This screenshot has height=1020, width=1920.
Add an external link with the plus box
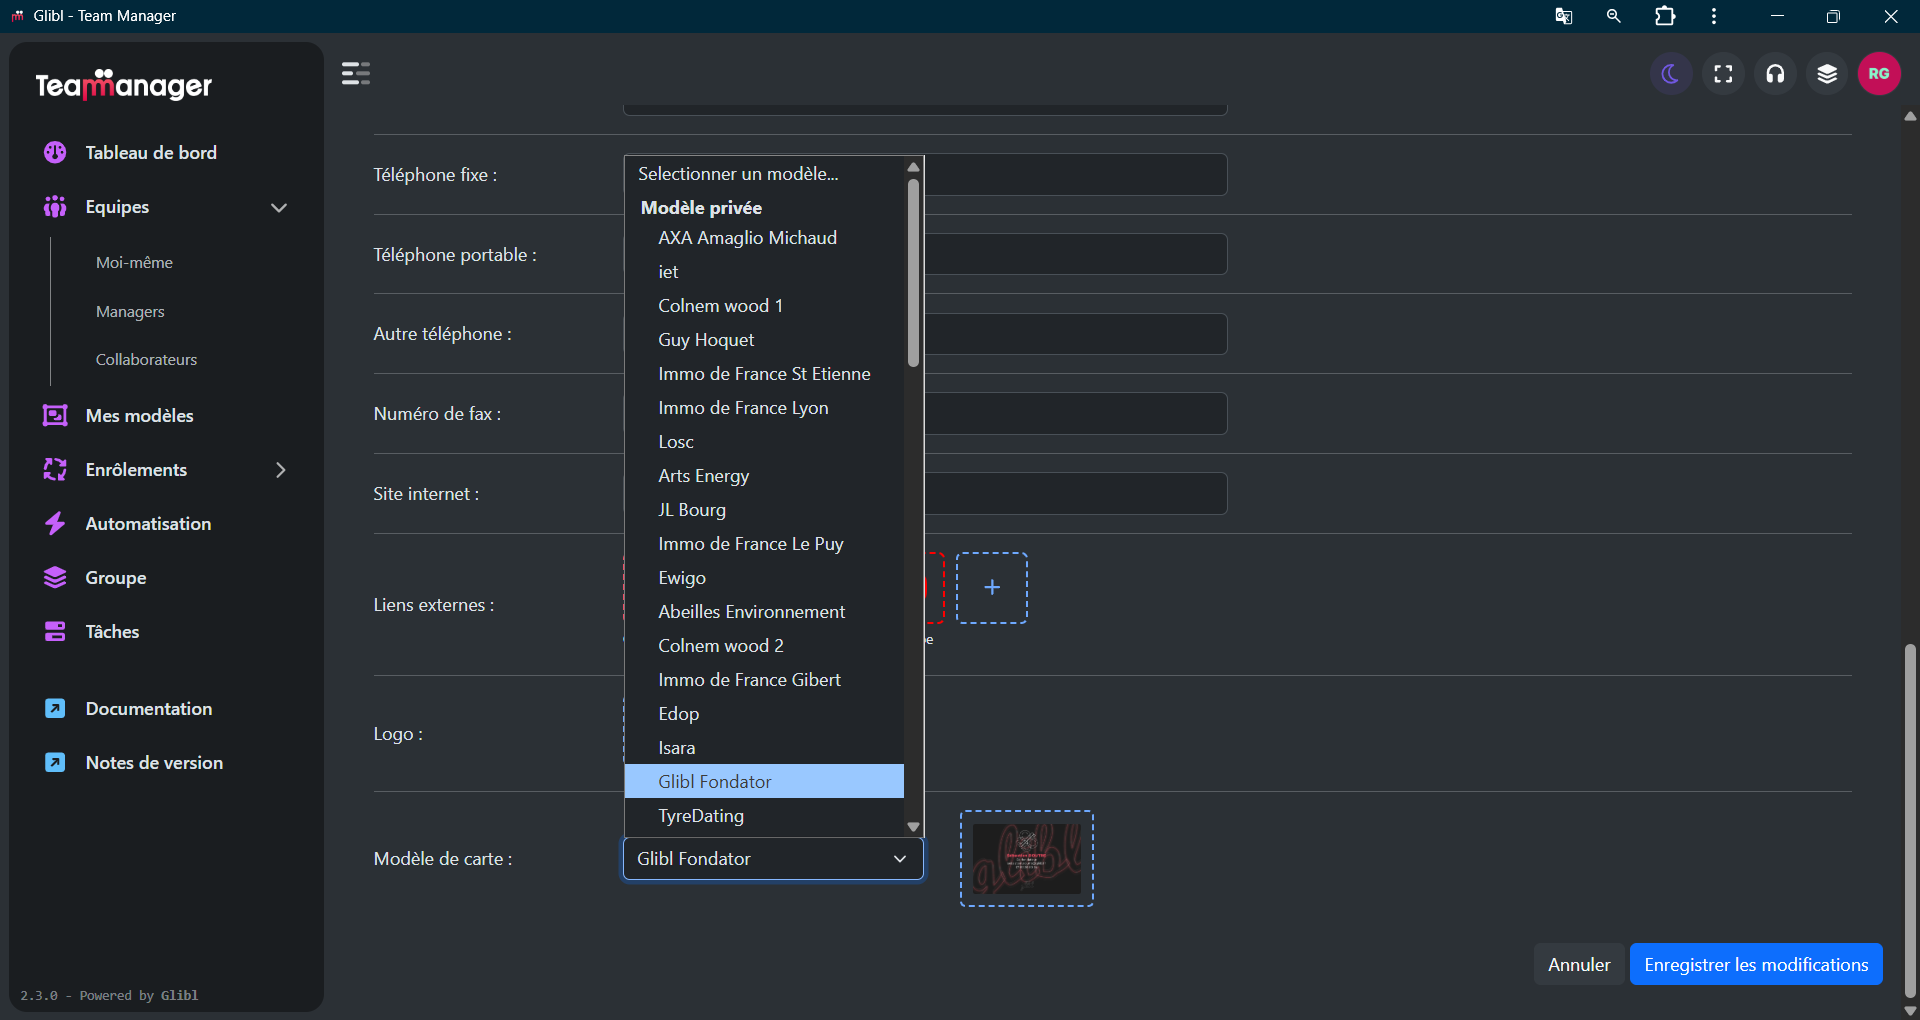point(991,588)
